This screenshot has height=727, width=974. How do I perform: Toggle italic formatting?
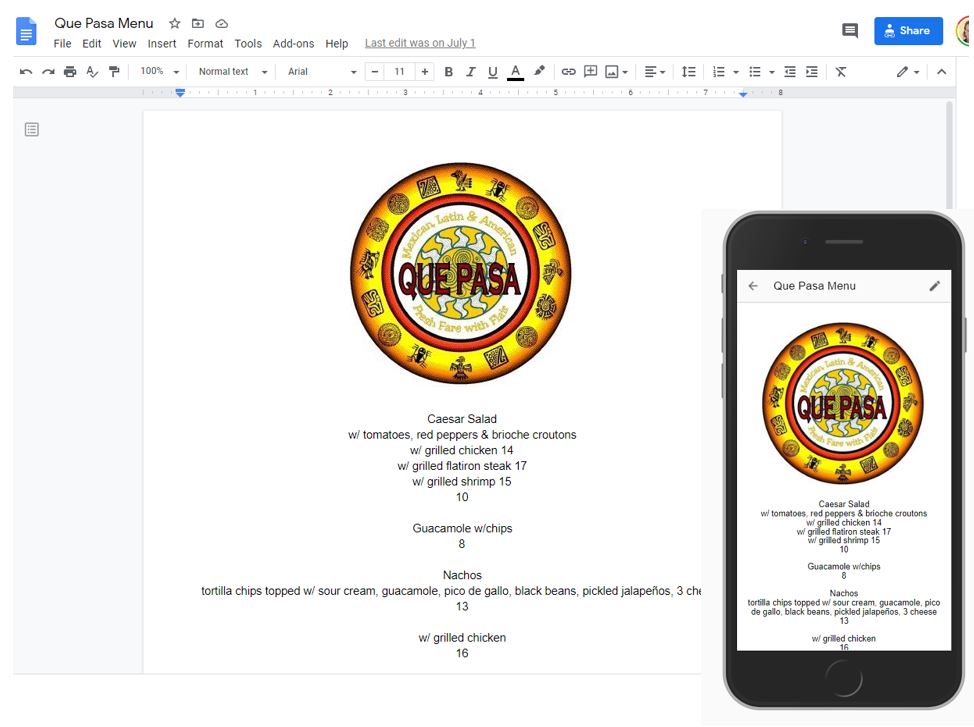pos(471,71)
